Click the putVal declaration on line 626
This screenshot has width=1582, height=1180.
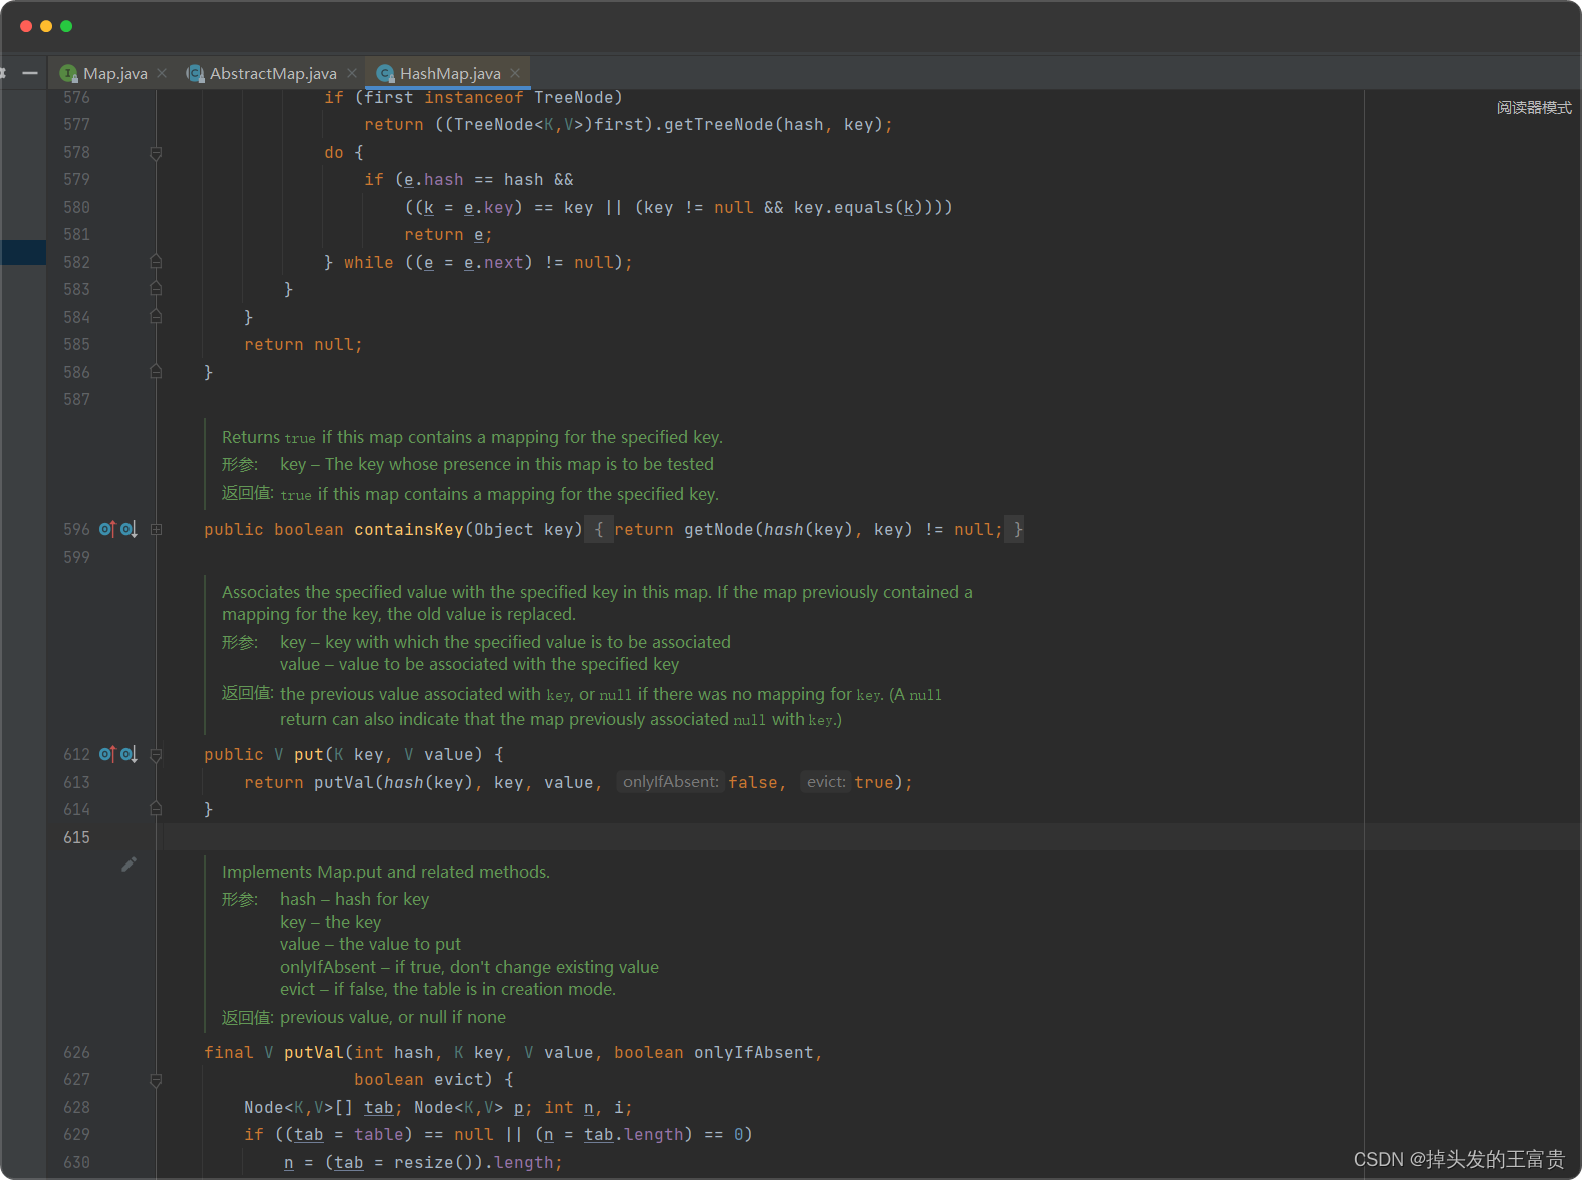coord(314,1052)
